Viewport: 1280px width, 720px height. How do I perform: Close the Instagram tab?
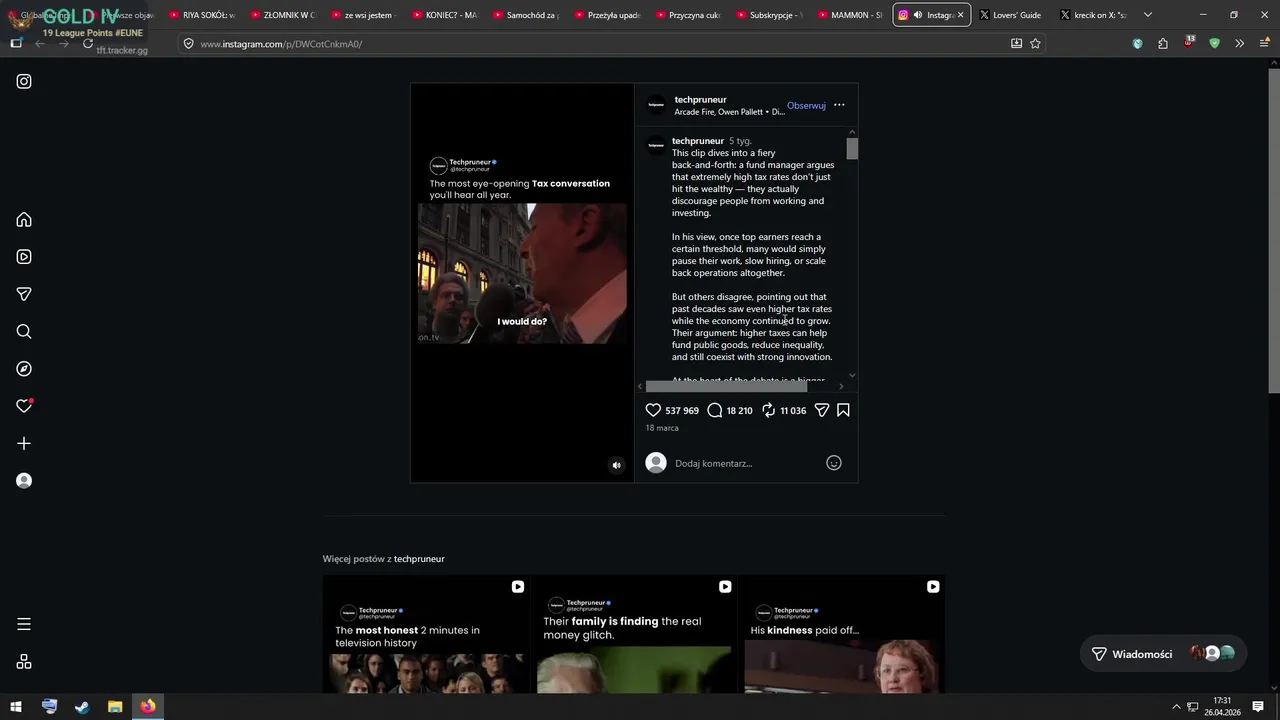pos(960,15)
